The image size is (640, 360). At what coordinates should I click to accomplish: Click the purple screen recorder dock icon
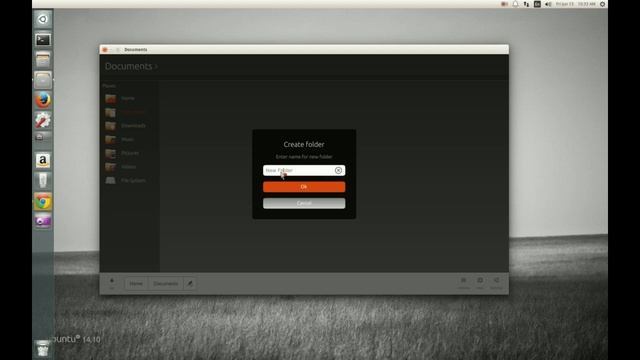tap(43, 221)
